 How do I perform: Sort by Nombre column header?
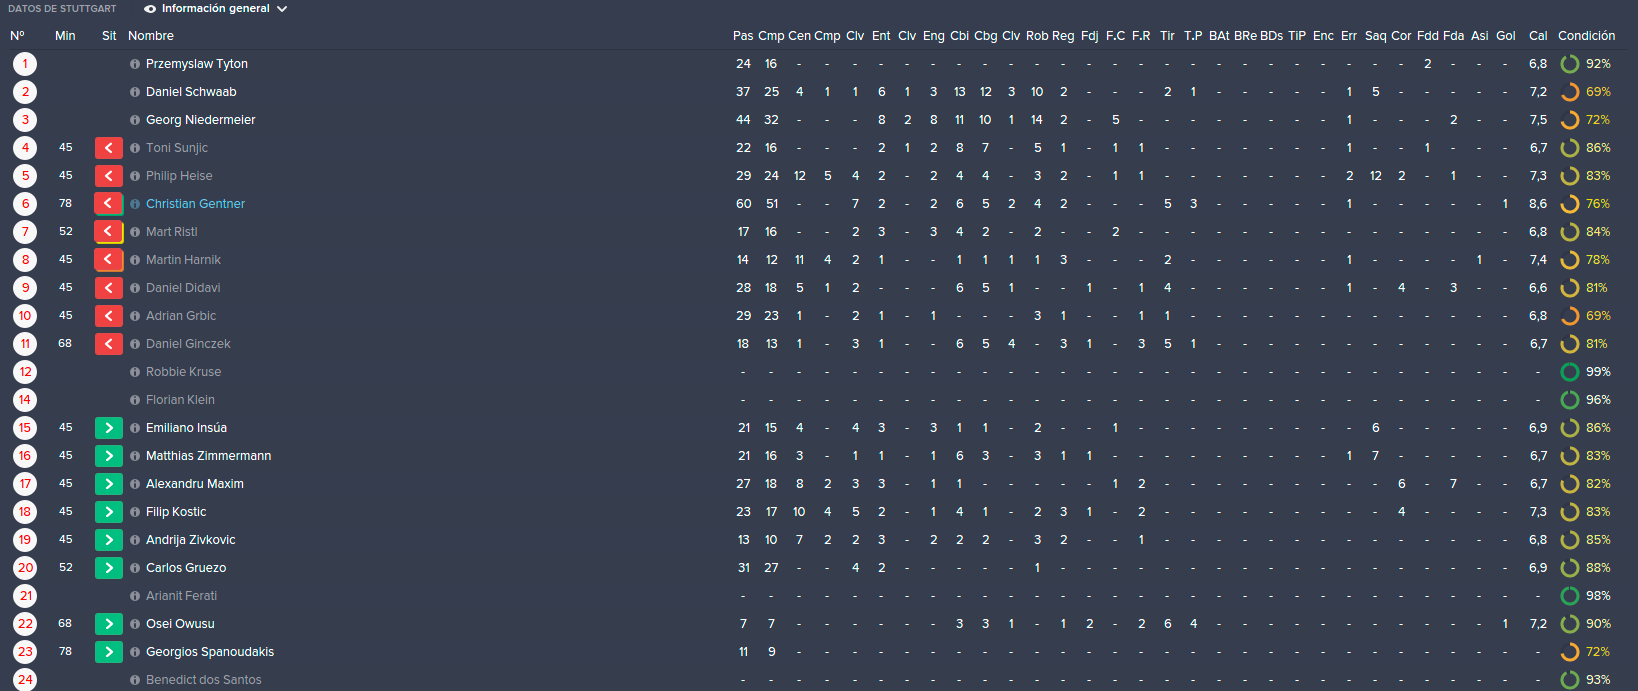pos(151,36)
